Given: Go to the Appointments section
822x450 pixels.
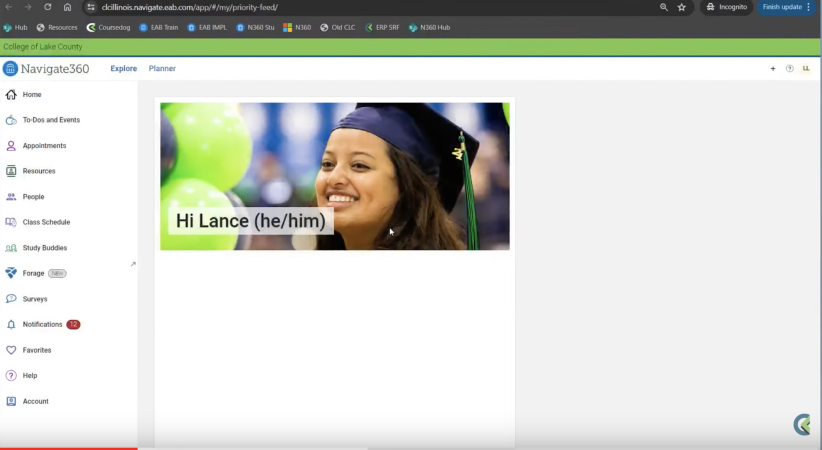Looking at the screenshot, I should click(44, 146).
